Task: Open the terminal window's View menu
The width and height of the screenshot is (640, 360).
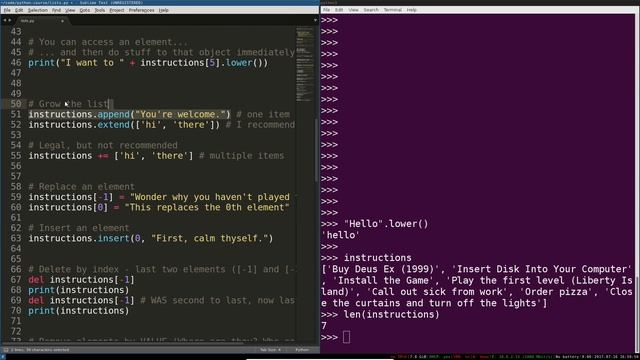Action: coord(353,10)
